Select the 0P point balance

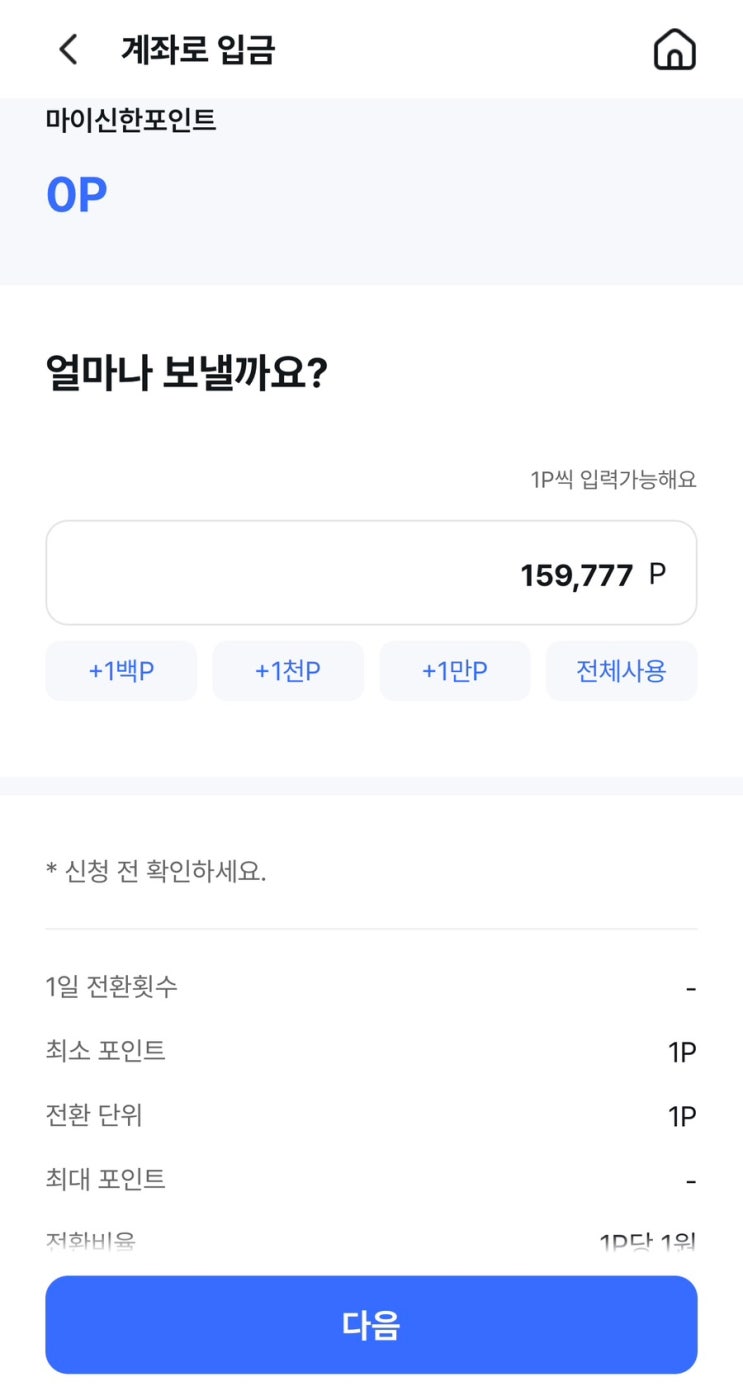click(77, 195)
